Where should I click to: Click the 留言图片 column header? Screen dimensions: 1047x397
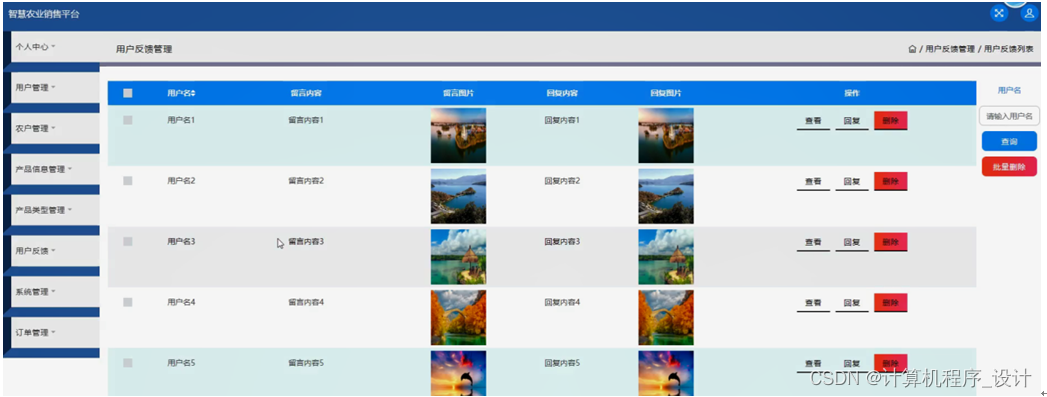[459, 93]
